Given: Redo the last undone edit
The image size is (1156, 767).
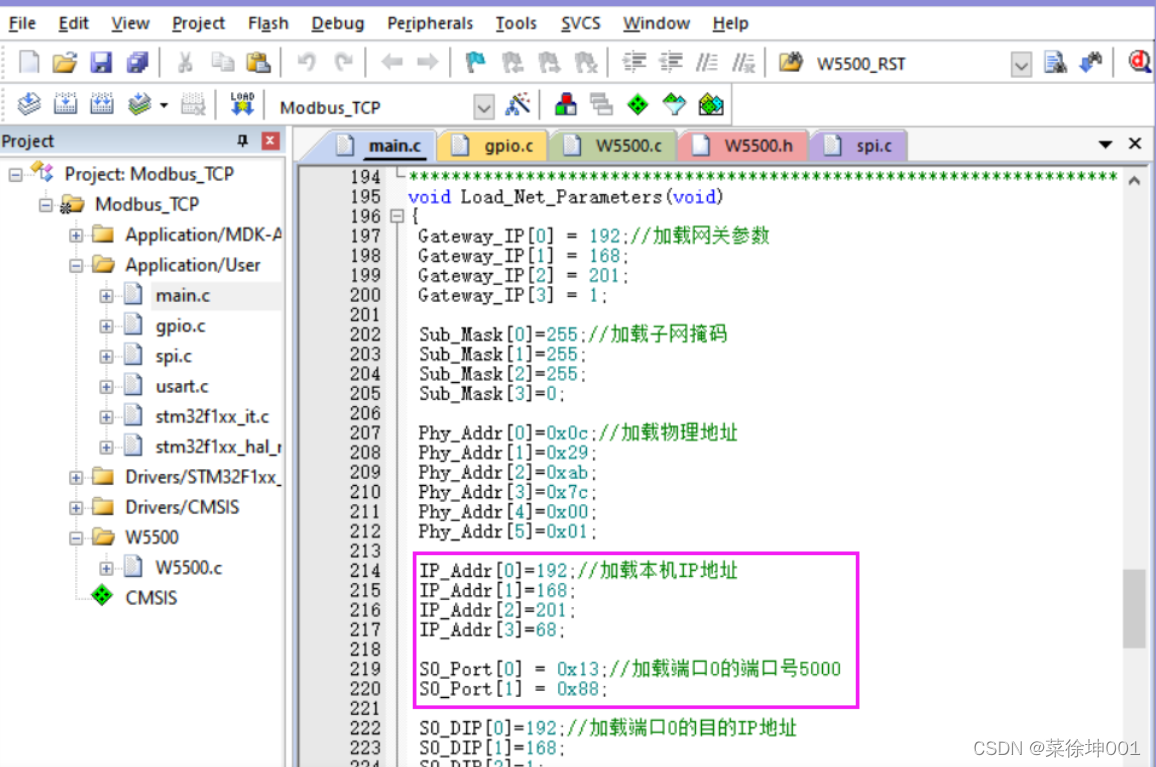Looking at the screenshot, I should click(343, 63).
